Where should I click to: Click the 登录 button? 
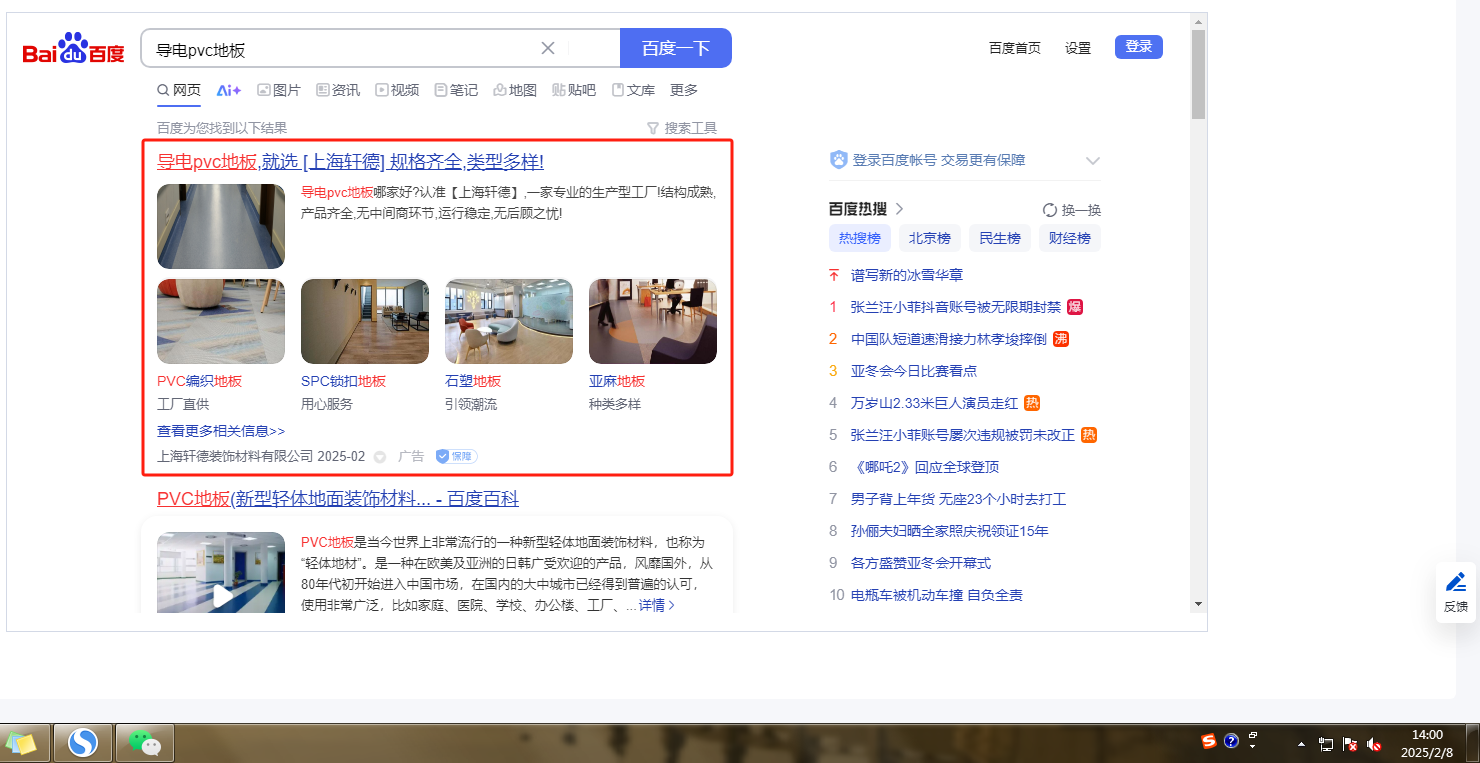pos(1139,47)
